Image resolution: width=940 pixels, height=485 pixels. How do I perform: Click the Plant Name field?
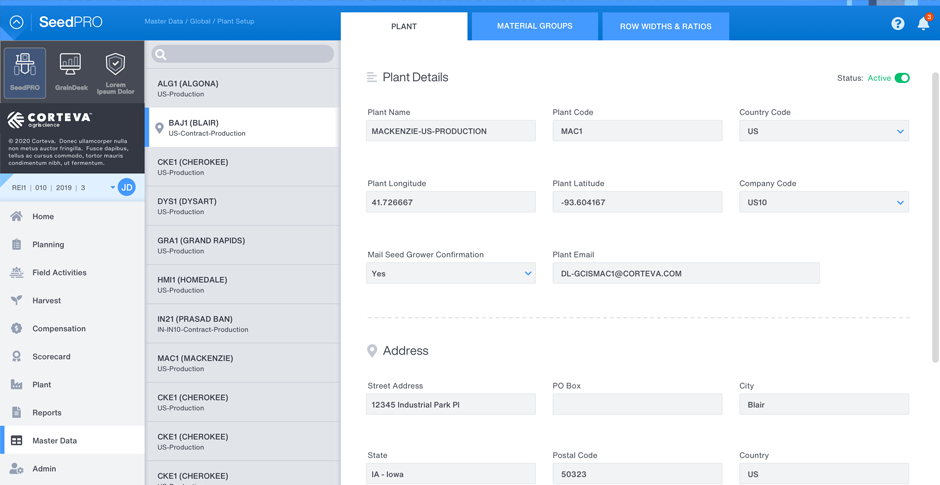click(451, 131)
